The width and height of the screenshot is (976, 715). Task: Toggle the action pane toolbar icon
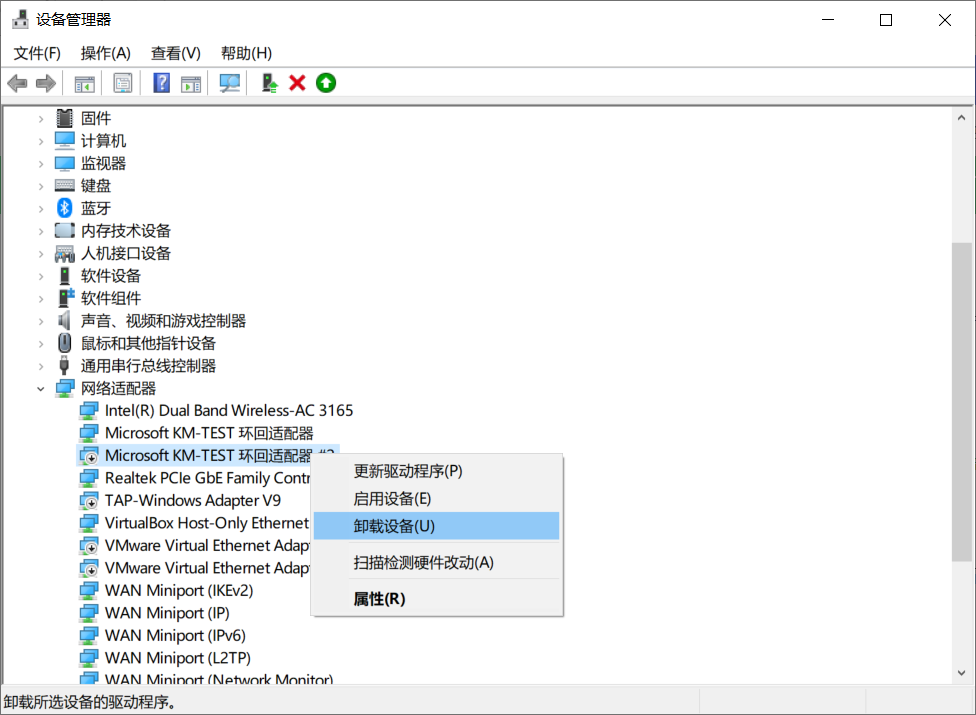click(191, 83)
